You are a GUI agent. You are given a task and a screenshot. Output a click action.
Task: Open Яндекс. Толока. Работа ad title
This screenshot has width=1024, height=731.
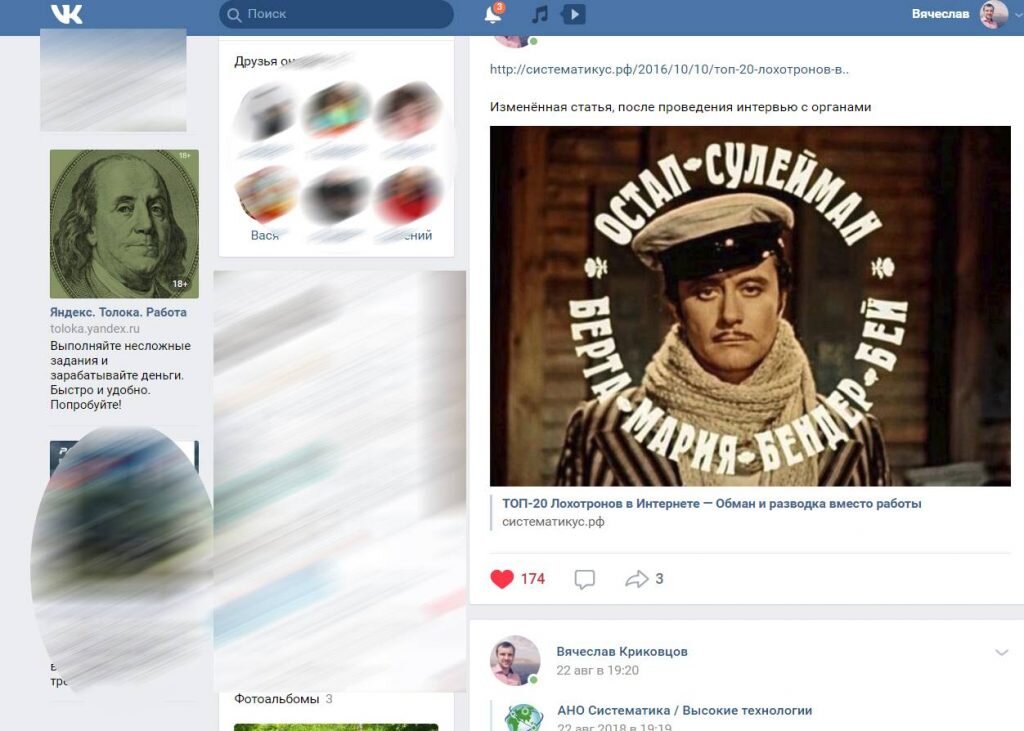[118, 312]
